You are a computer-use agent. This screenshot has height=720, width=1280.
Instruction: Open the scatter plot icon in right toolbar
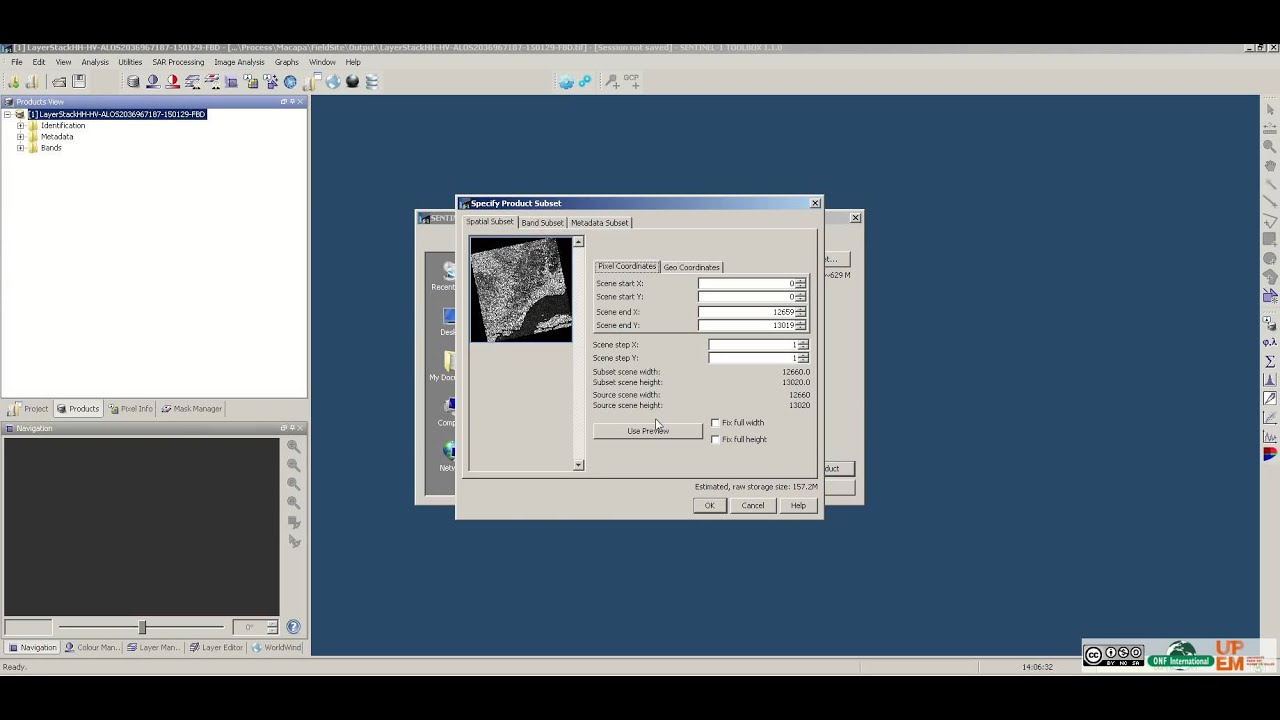click(x=1270, y=417)
